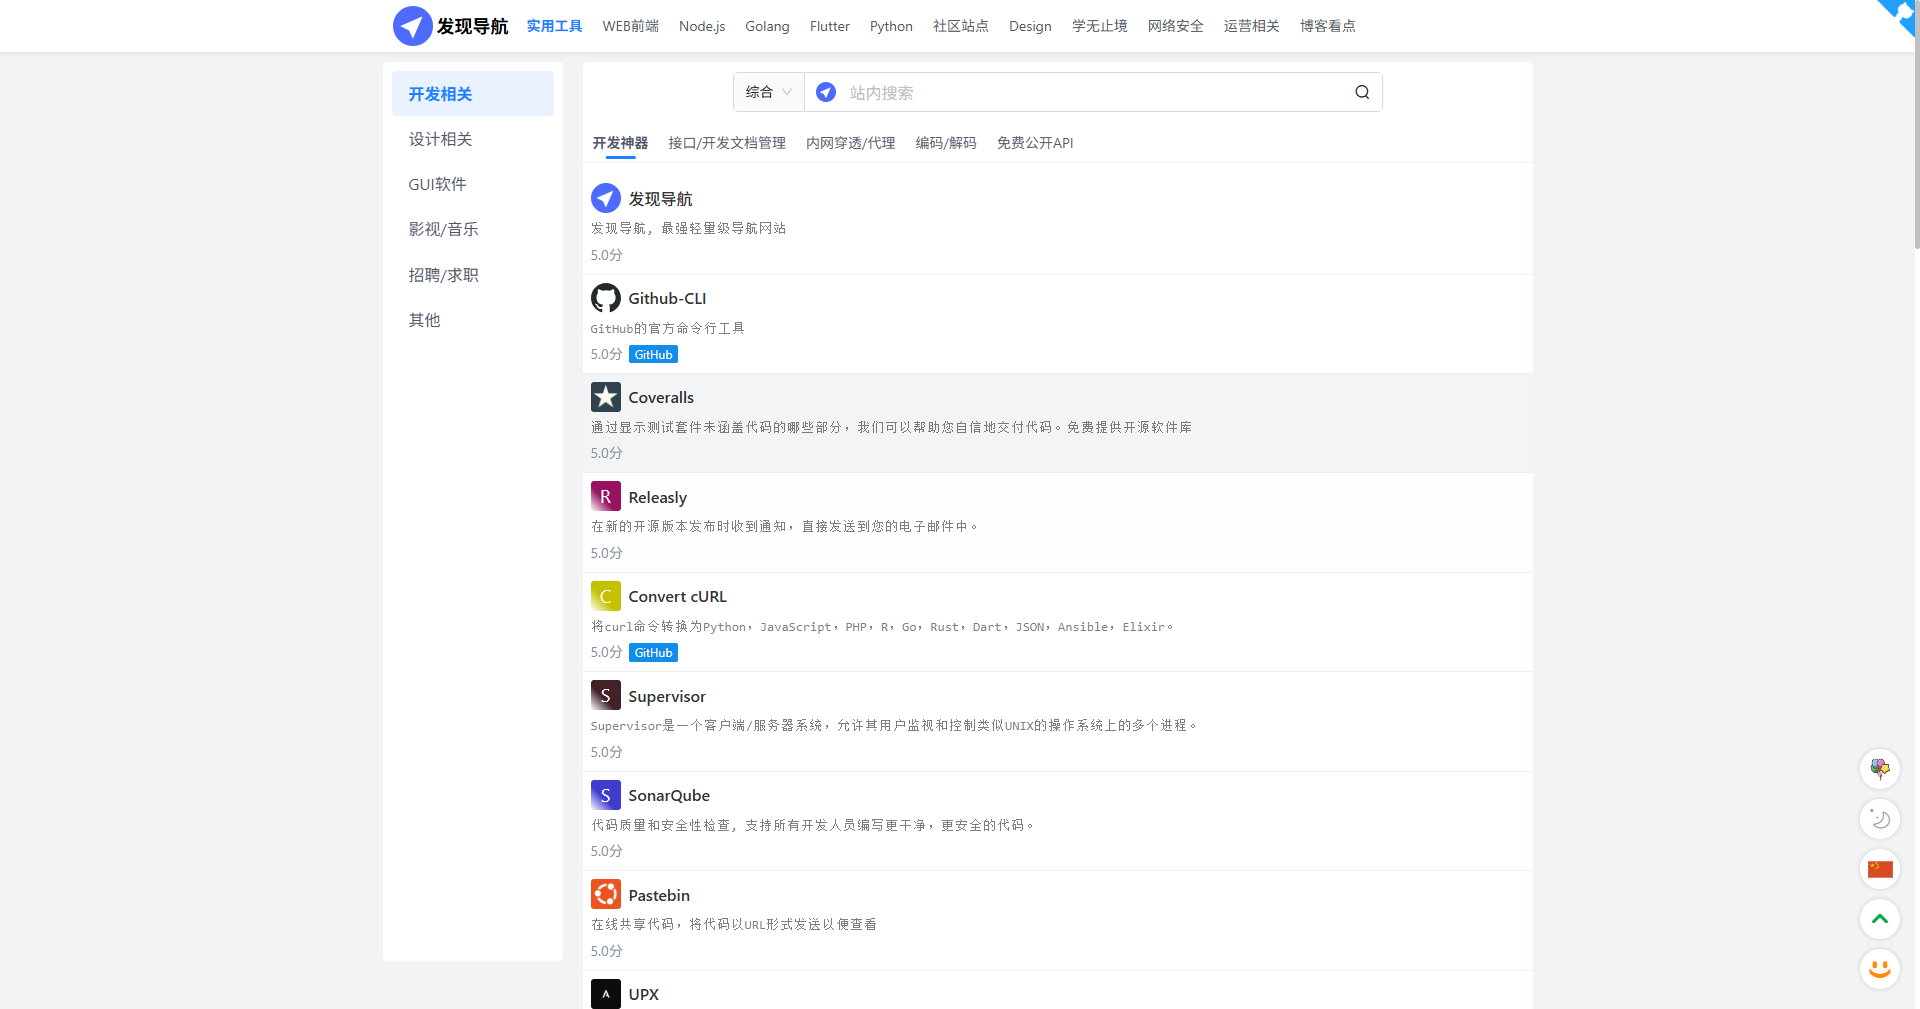Open the SonarQube title link
This screenshot has height=1009, width=1920.
click(x=669, y=795)
